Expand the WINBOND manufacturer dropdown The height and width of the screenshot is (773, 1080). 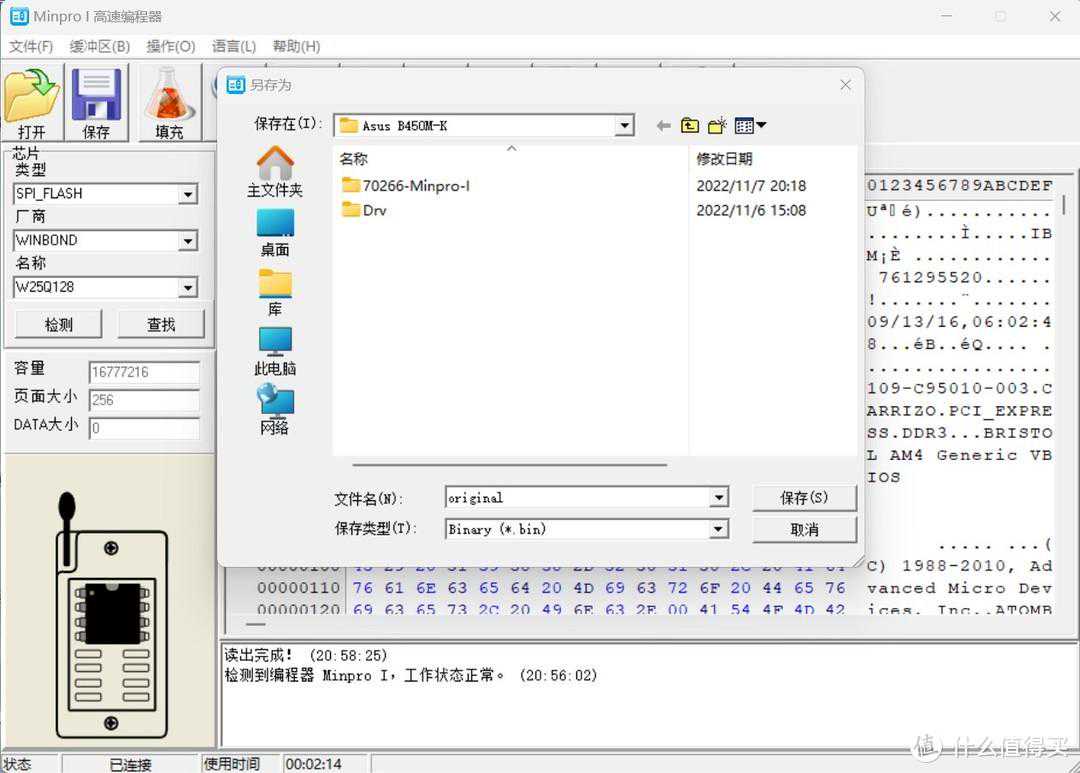coord(188,241)
